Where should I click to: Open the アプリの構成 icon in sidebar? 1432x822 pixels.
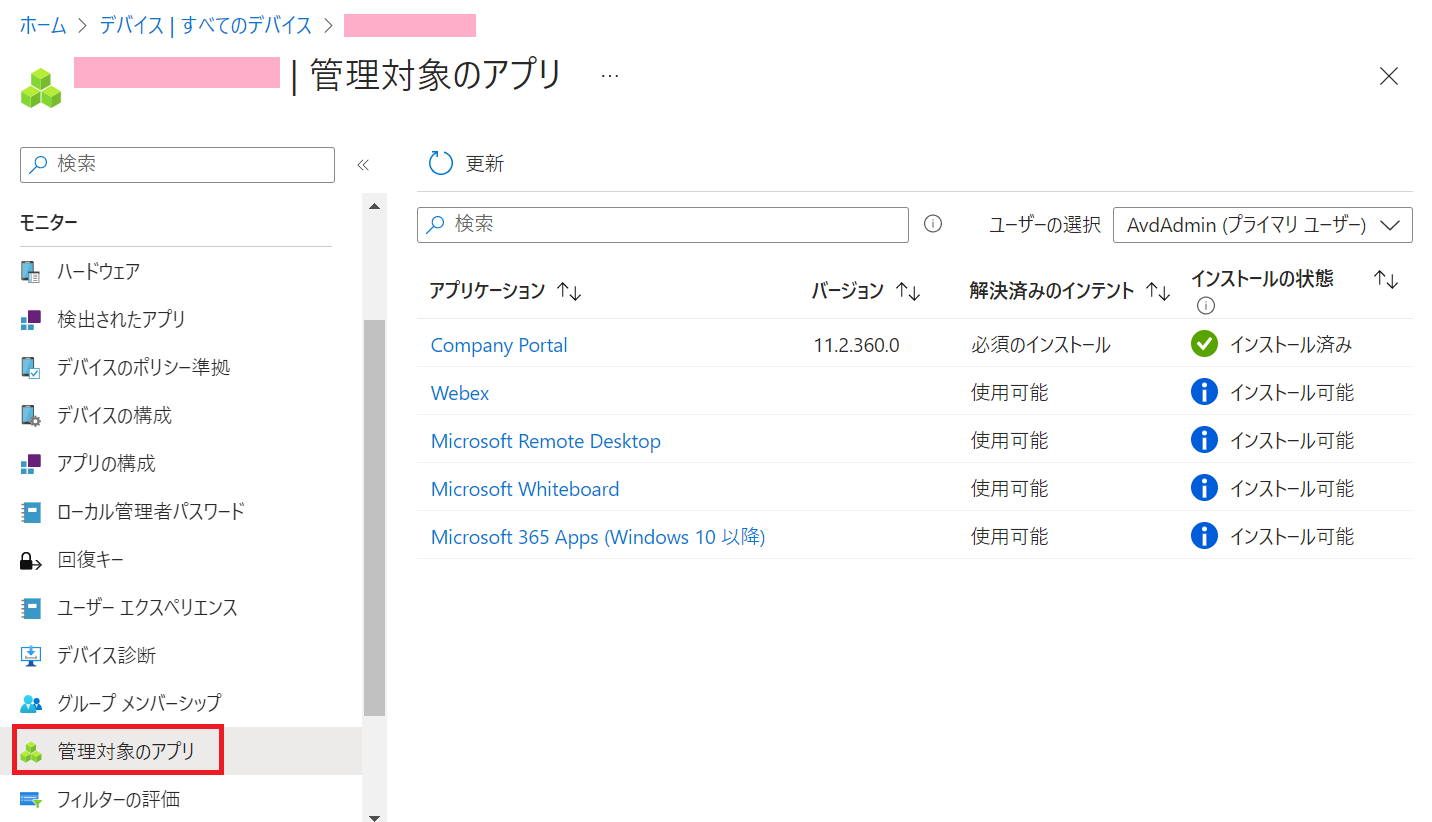[31, 464]
